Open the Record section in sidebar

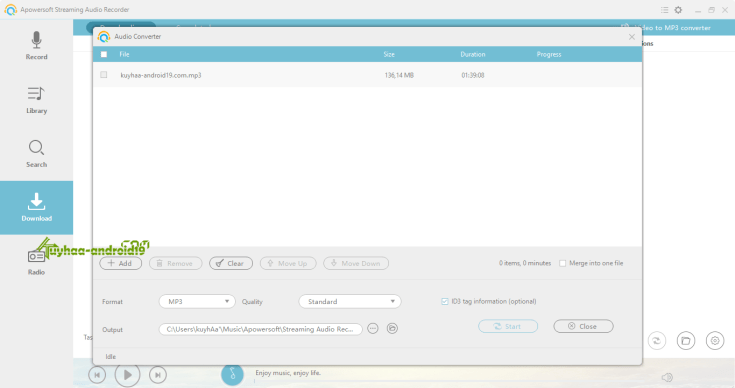pos(36,45)
